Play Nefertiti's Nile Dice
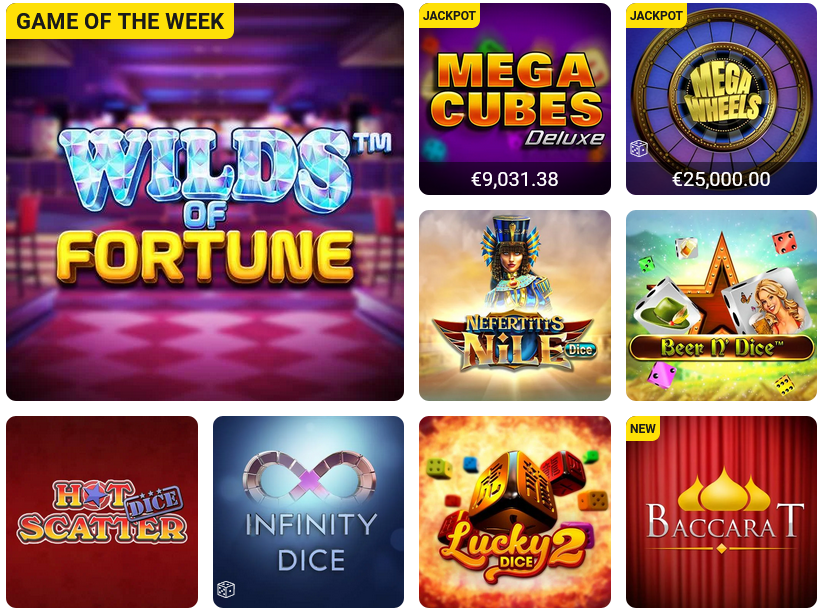824x611 pixels. [x=514, y=305]
